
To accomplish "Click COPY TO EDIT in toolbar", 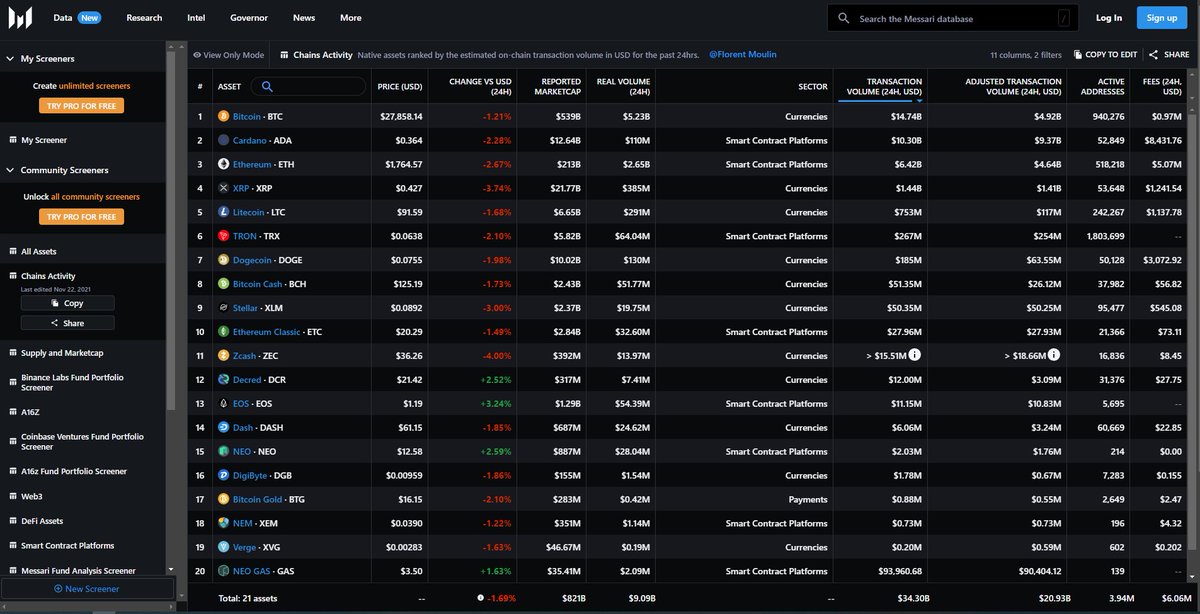I will coord(1105,55).
